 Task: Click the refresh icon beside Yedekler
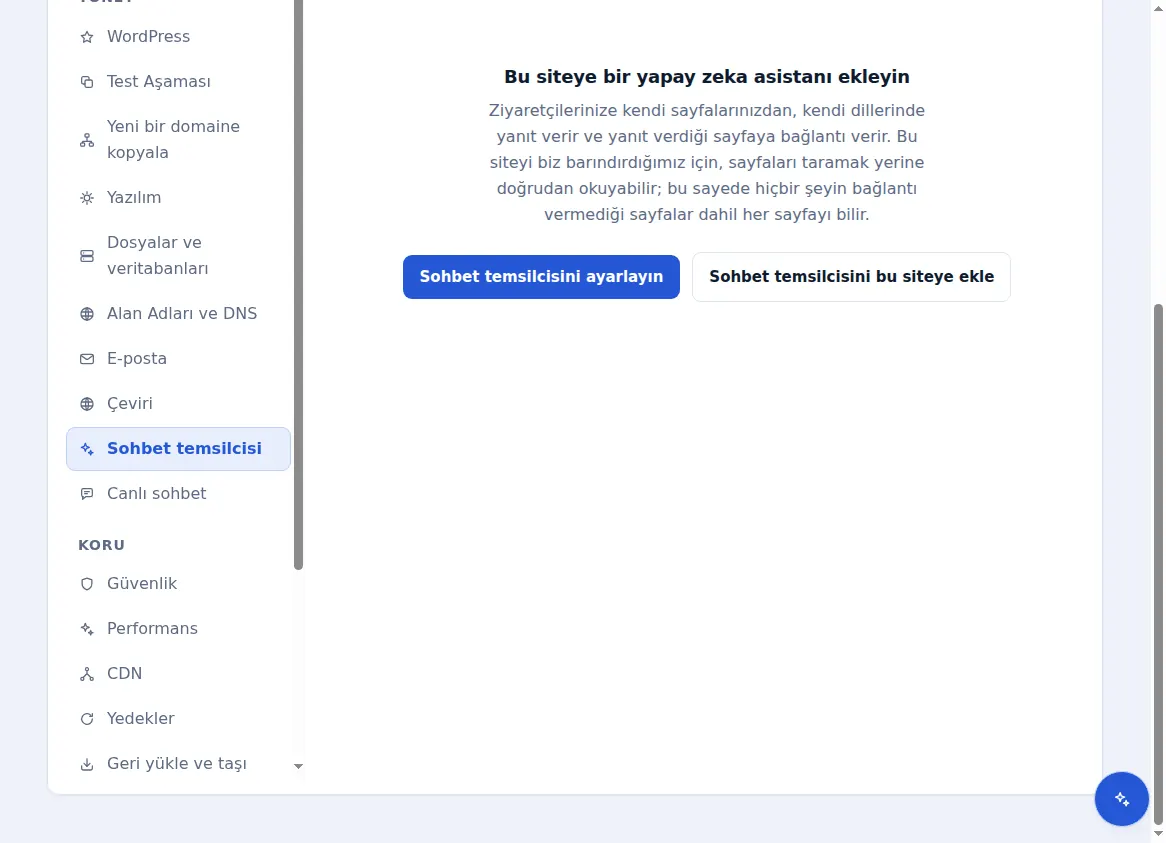[x=87, y=719]
